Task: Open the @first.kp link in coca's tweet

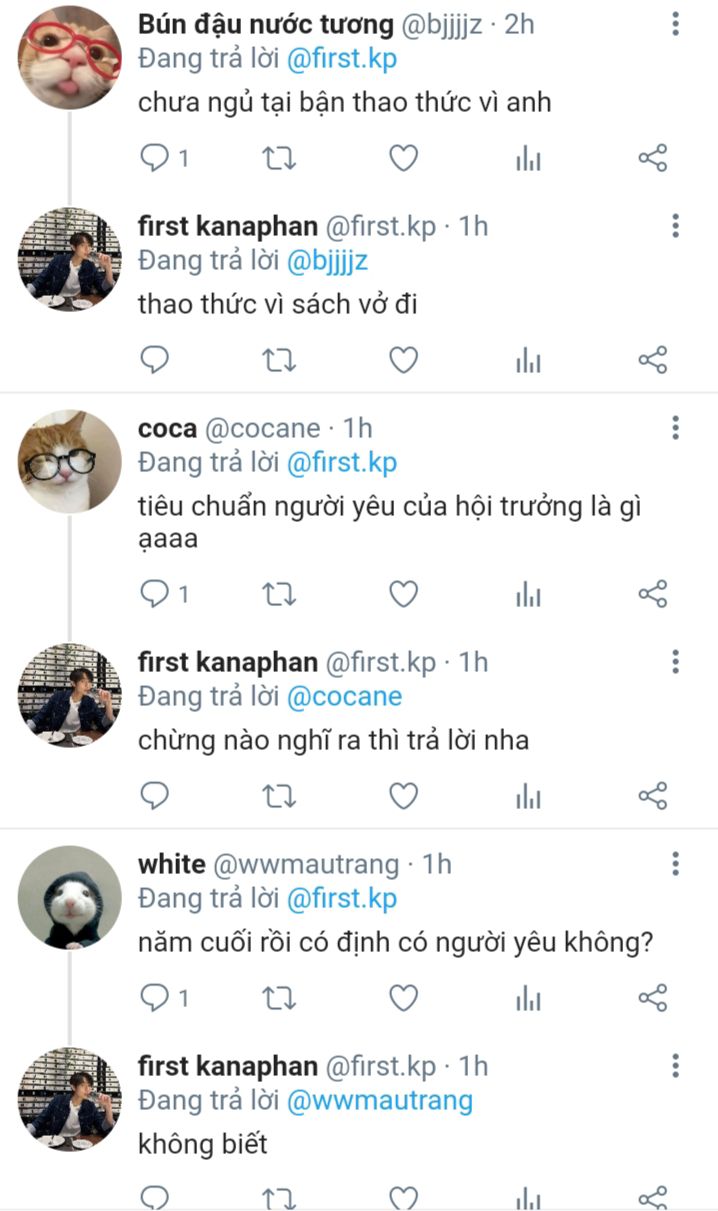Action: (x=342, y=463)
